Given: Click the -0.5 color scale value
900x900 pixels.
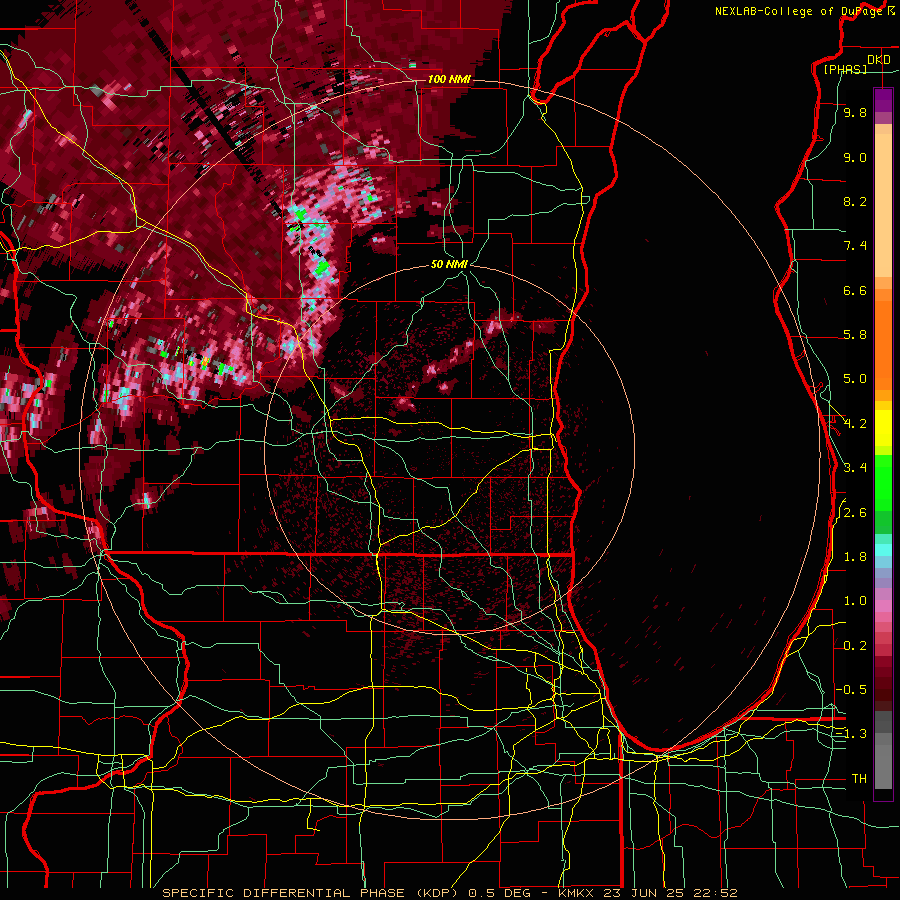Looking at the screenshot, I should [852, 689].
